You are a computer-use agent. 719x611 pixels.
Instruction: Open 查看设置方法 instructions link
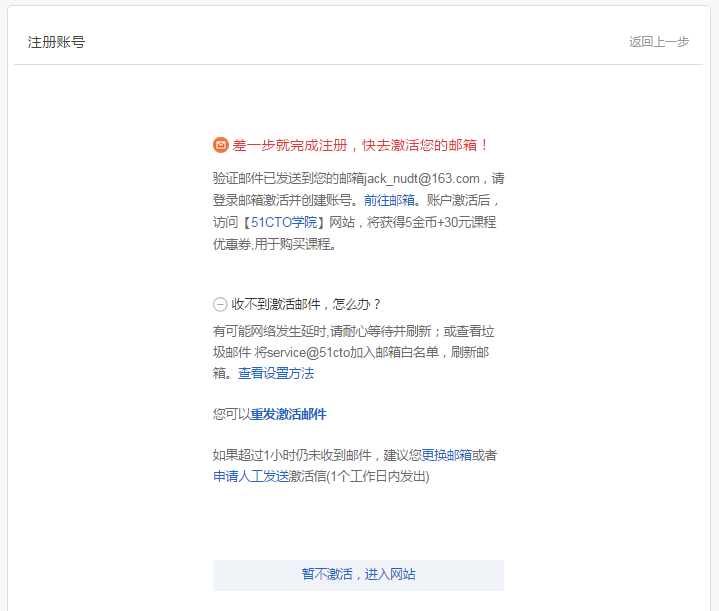coord(276,373)
